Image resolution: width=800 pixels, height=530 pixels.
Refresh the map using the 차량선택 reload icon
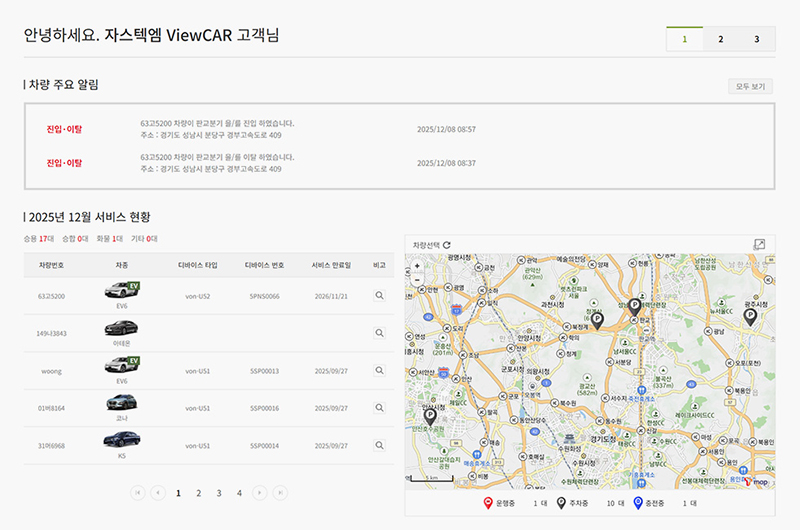coord(447,244)
